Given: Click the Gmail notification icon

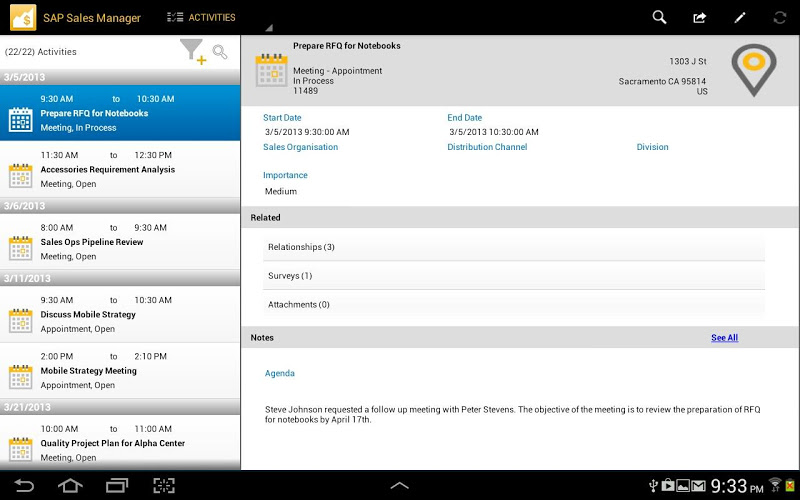Looking at the screenshot, I should point(698,486).
